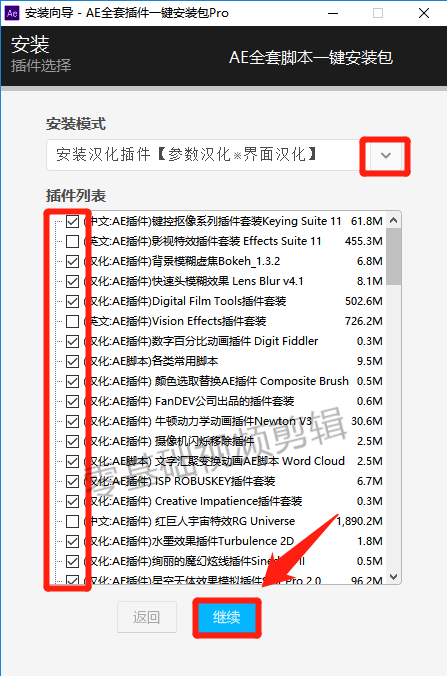This screenshot has width=447, height=676.
Task: Open the 安装模式 dropdown arrow
Action: (x=386, y=155)
